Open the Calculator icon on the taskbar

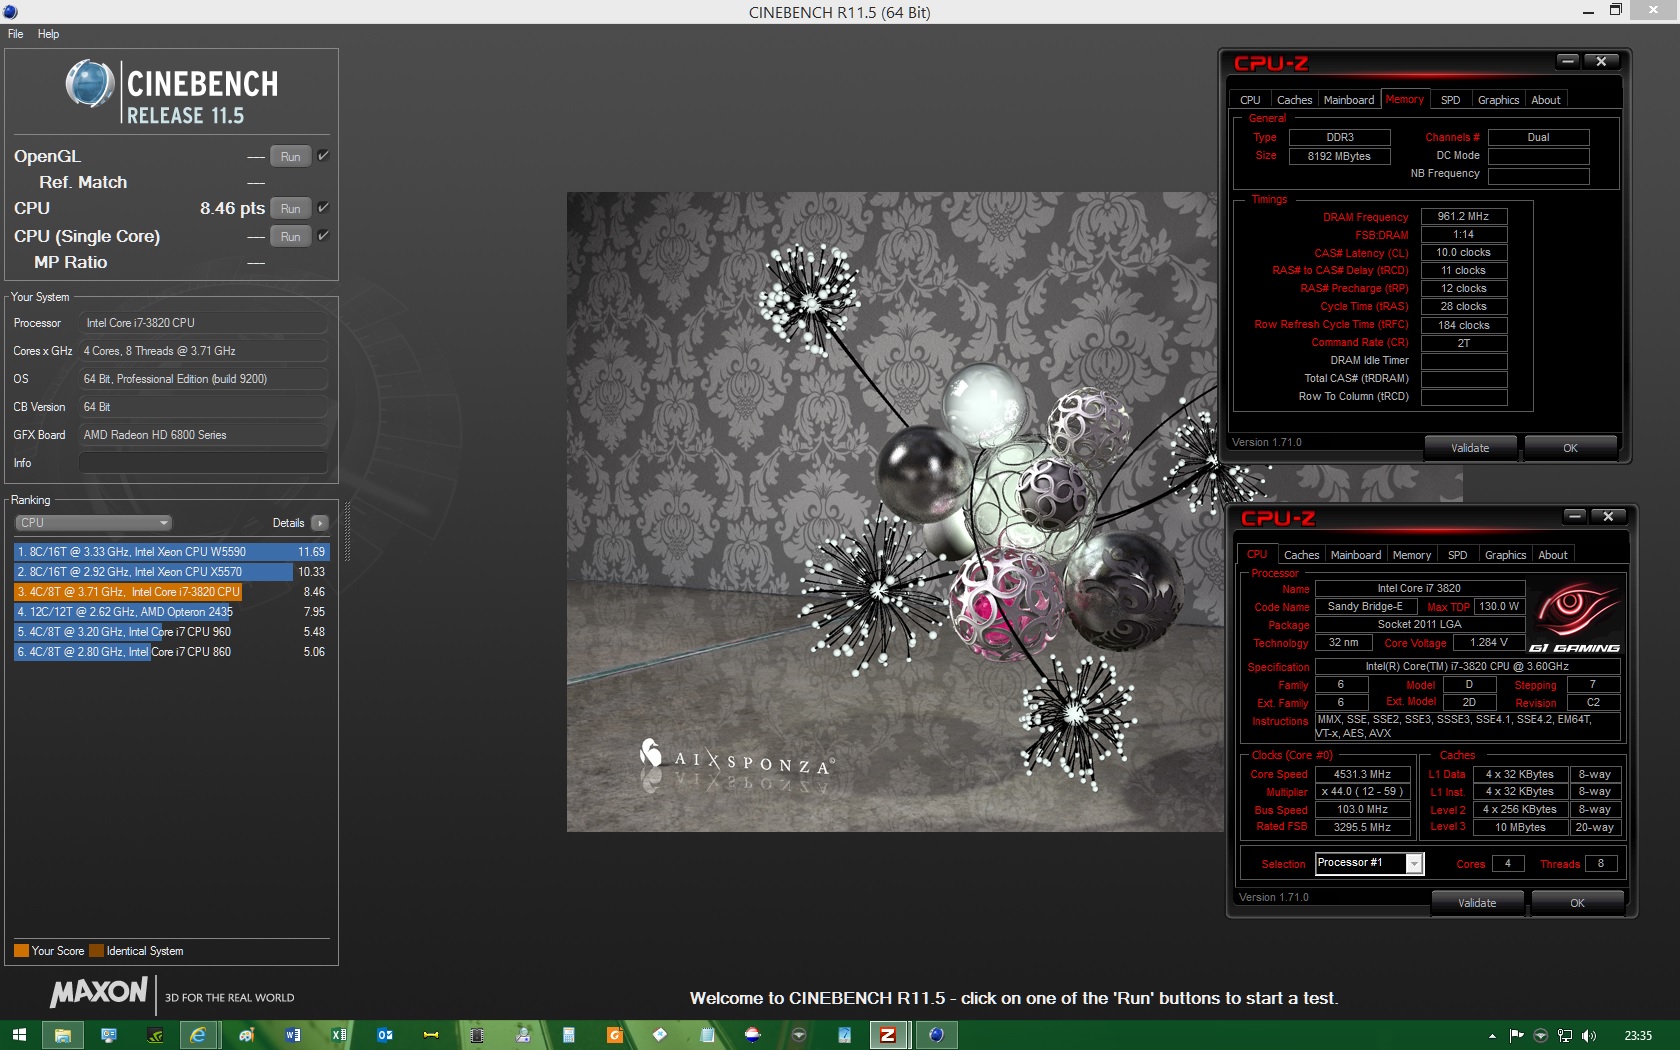pos(568,1035)
